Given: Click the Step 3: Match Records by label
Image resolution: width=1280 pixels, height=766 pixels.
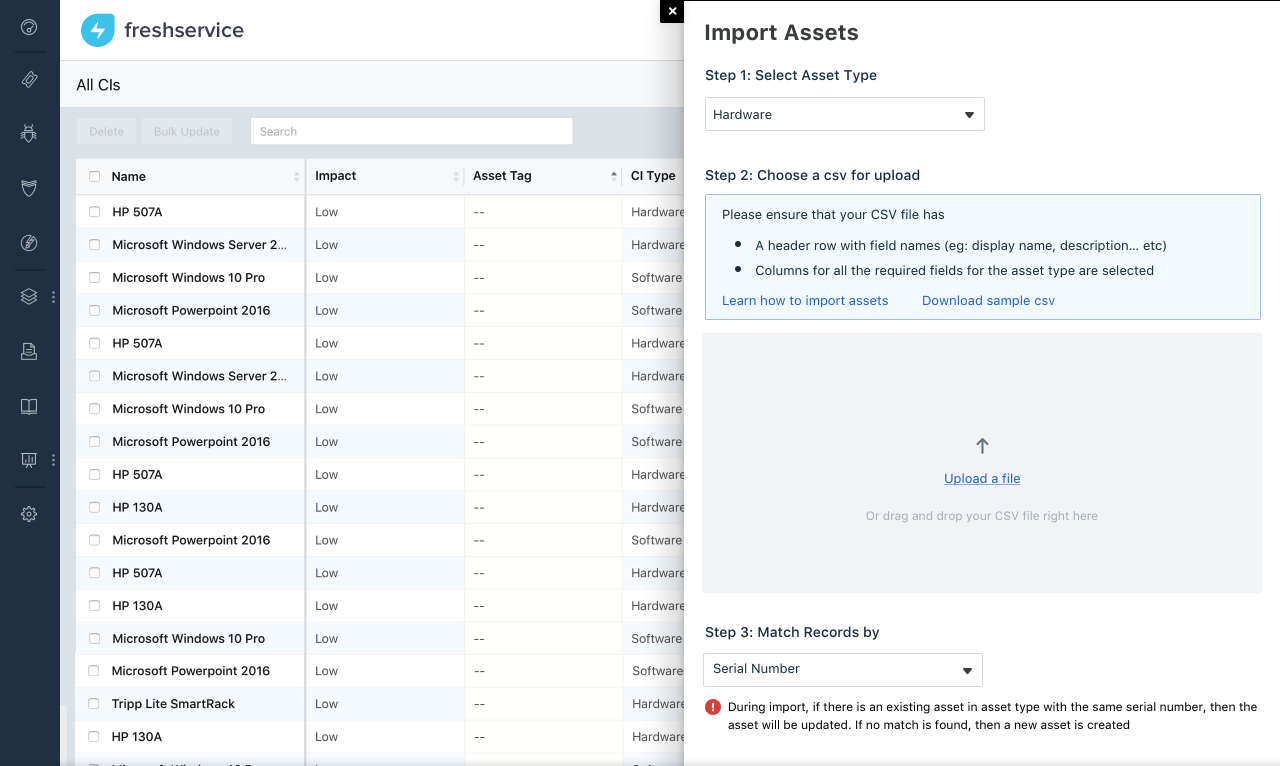Looking at the screenshot, I should pos(792,632).
